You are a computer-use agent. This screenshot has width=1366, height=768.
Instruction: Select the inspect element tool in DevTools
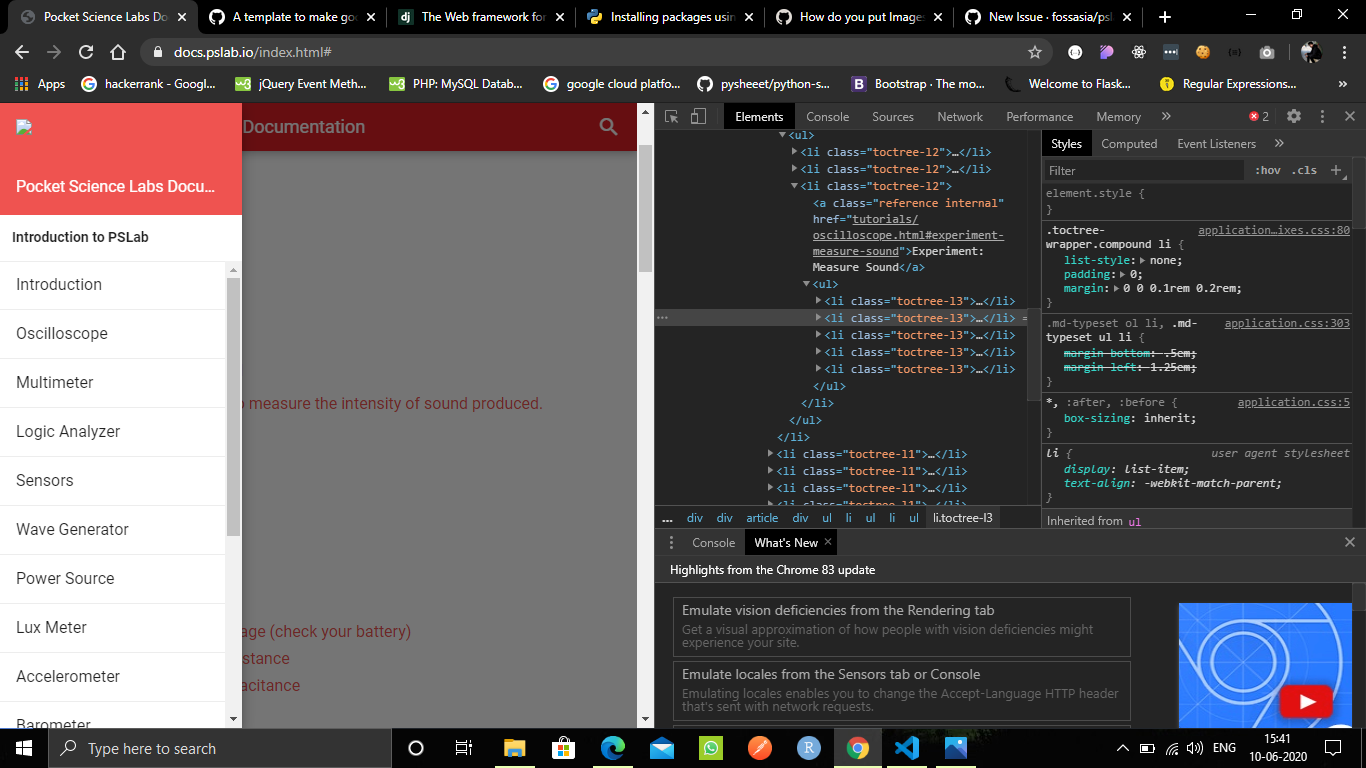click(x=671, y=116)
